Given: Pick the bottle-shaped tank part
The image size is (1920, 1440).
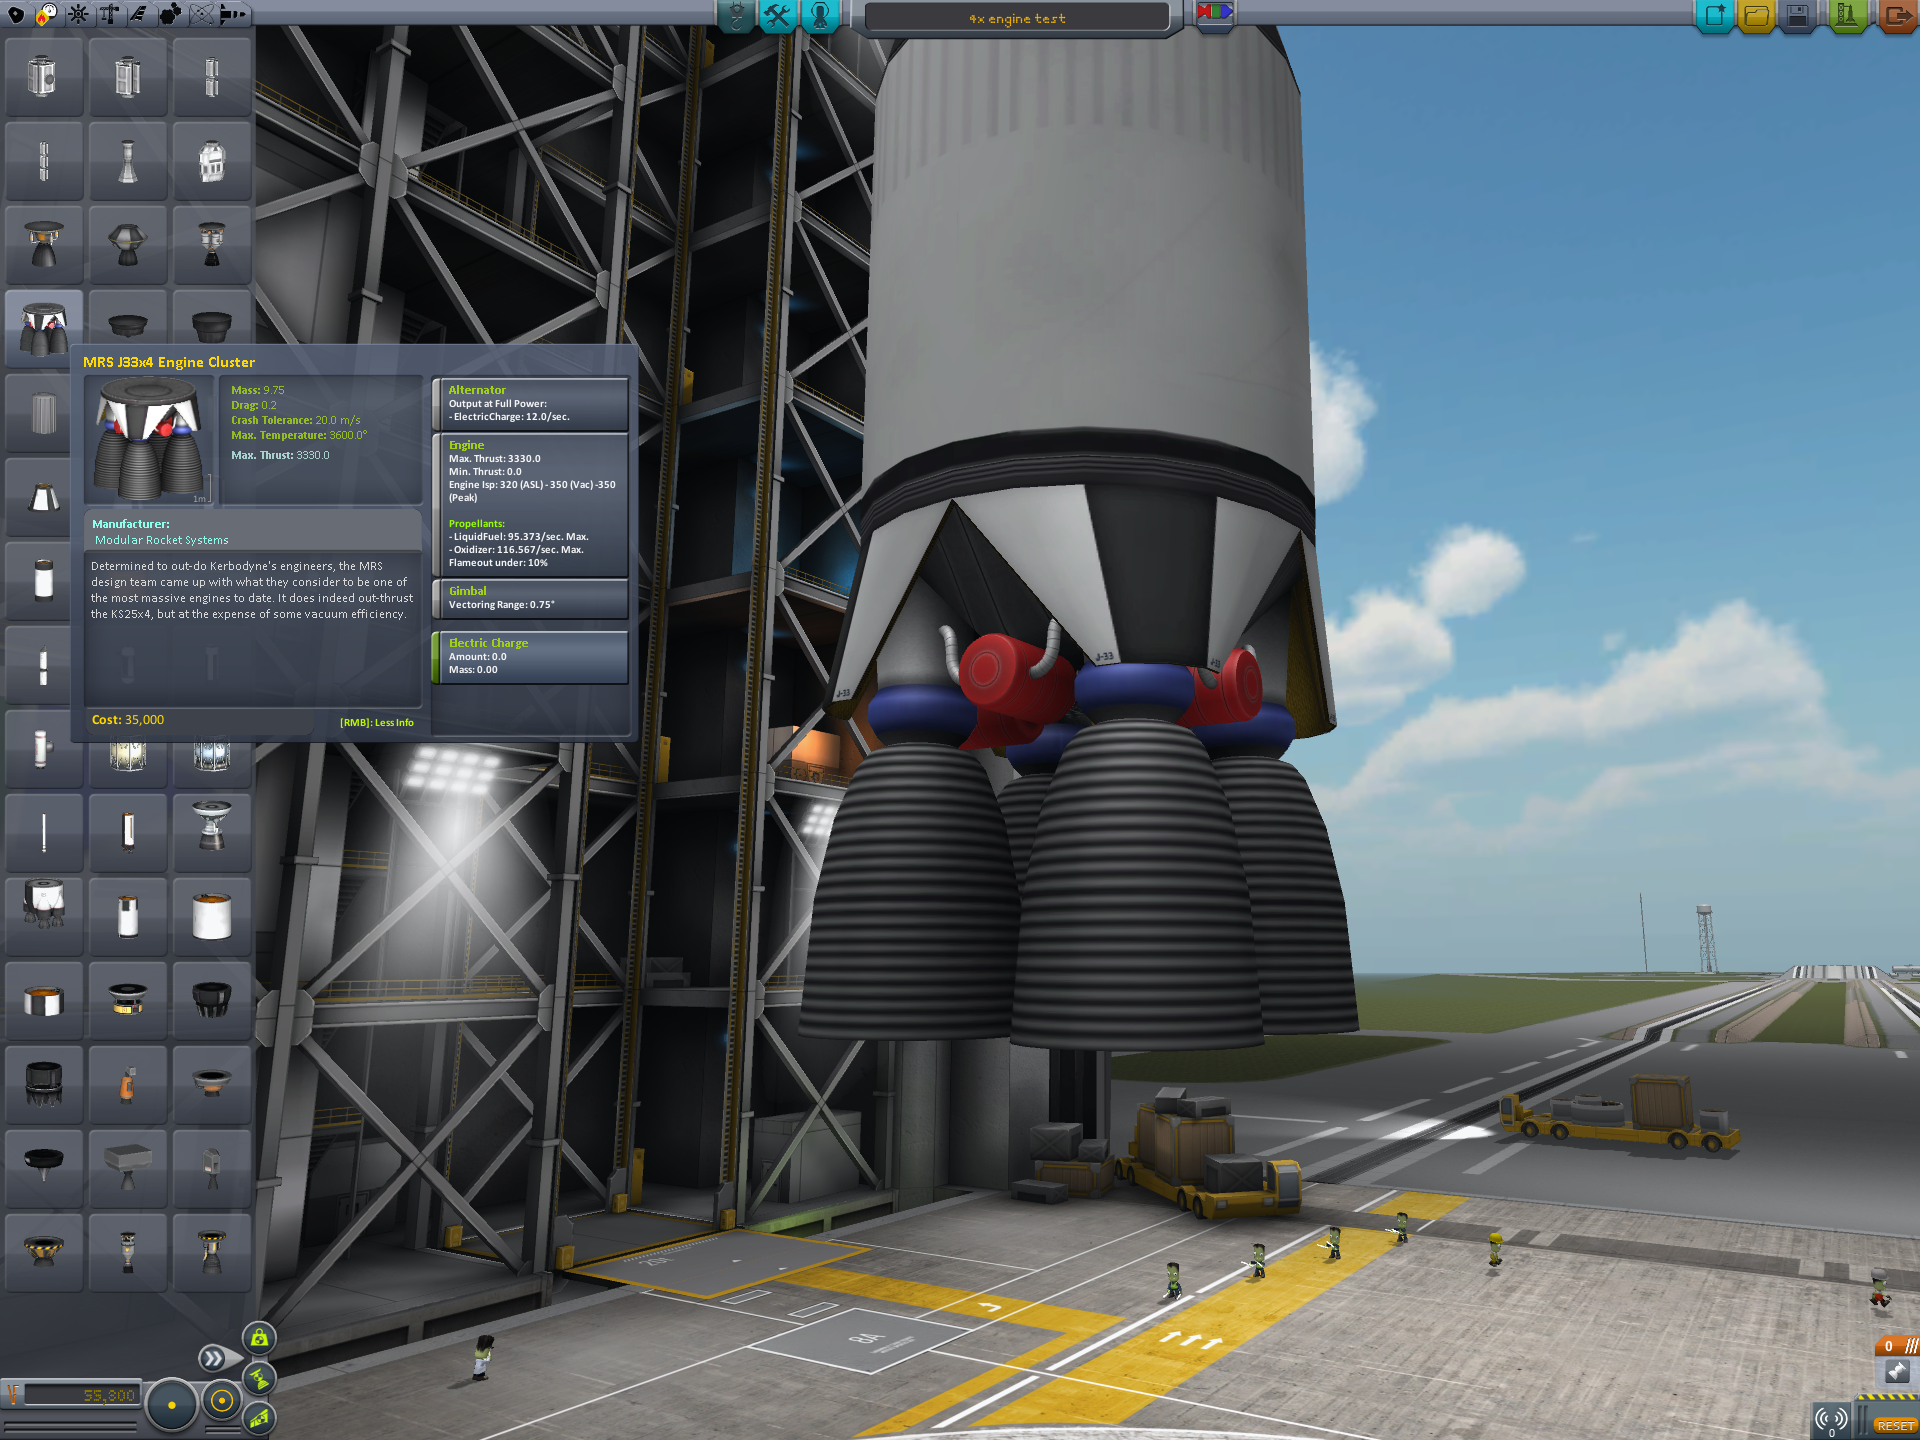Looking at the screenshot, I should point(127,161).
